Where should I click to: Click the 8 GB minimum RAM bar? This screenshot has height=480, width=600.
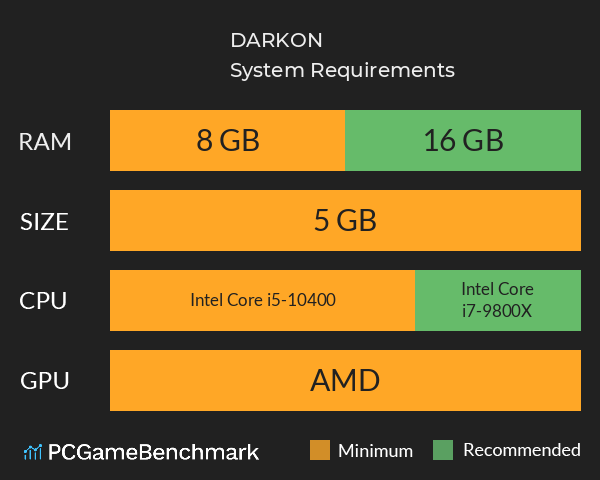227,141
